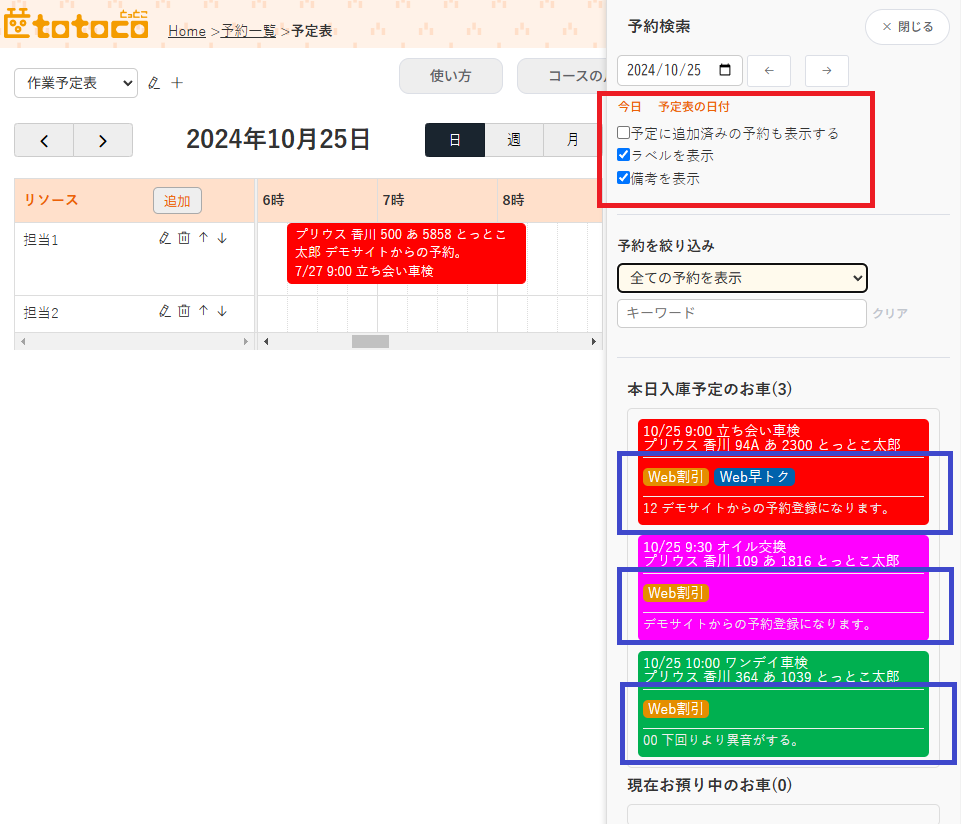Click the 追加 resource button

pos(177,200)
